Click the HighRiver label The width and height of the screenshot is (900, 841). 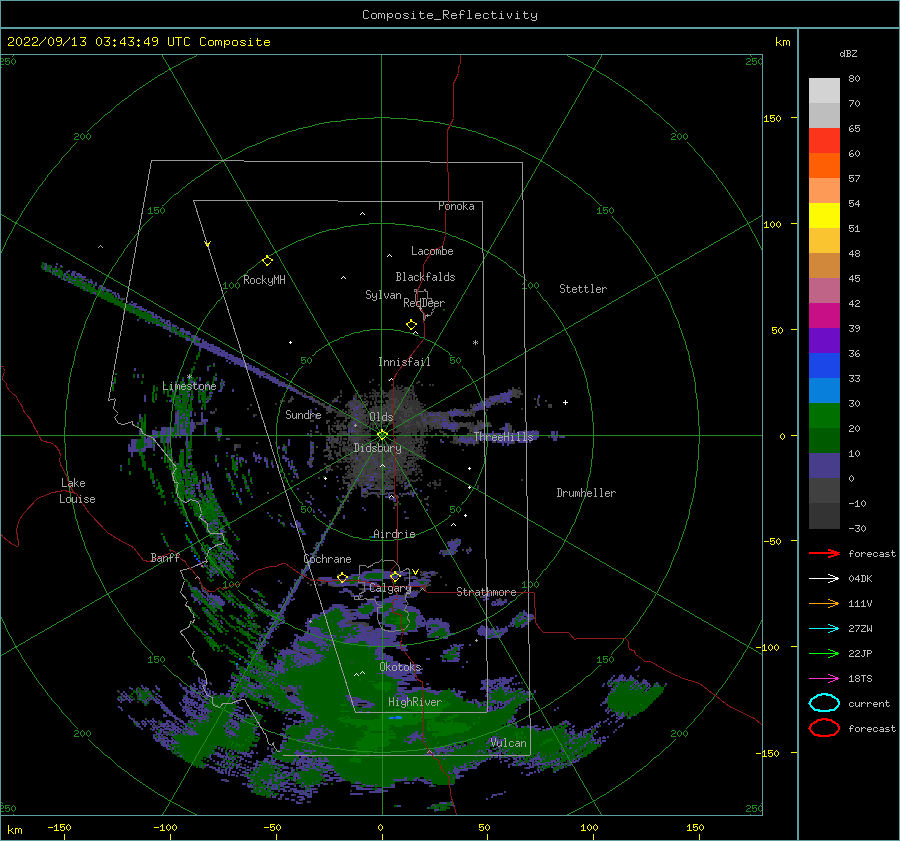[415, 702]
